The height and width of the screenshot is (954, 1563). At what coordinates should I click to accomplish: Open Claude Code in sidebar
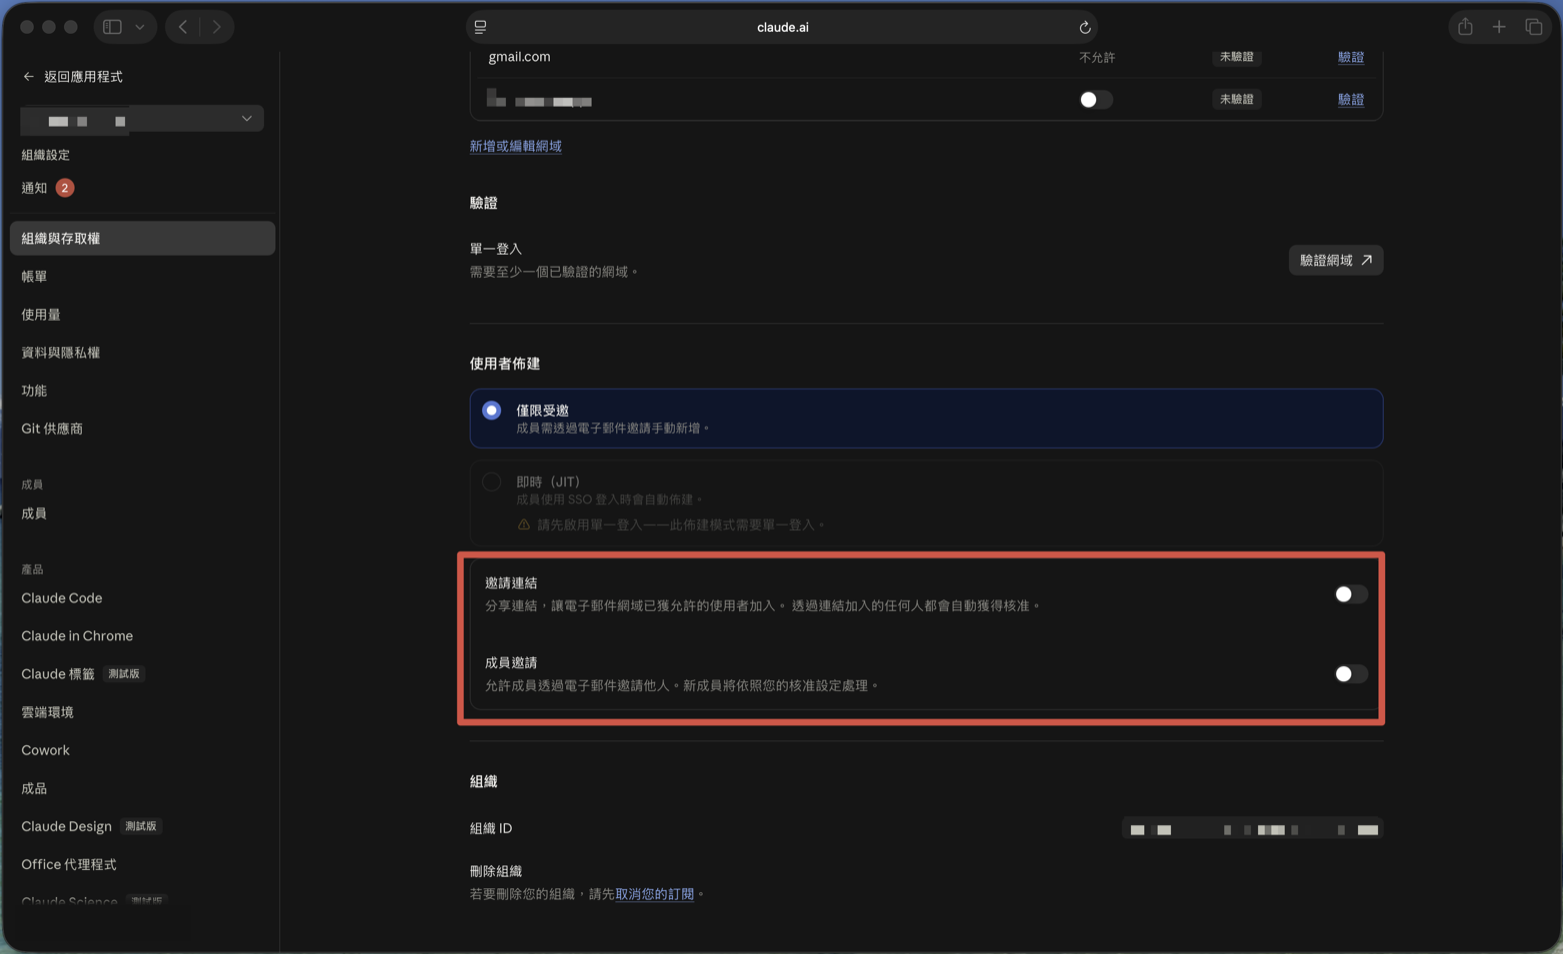[62, 598]
